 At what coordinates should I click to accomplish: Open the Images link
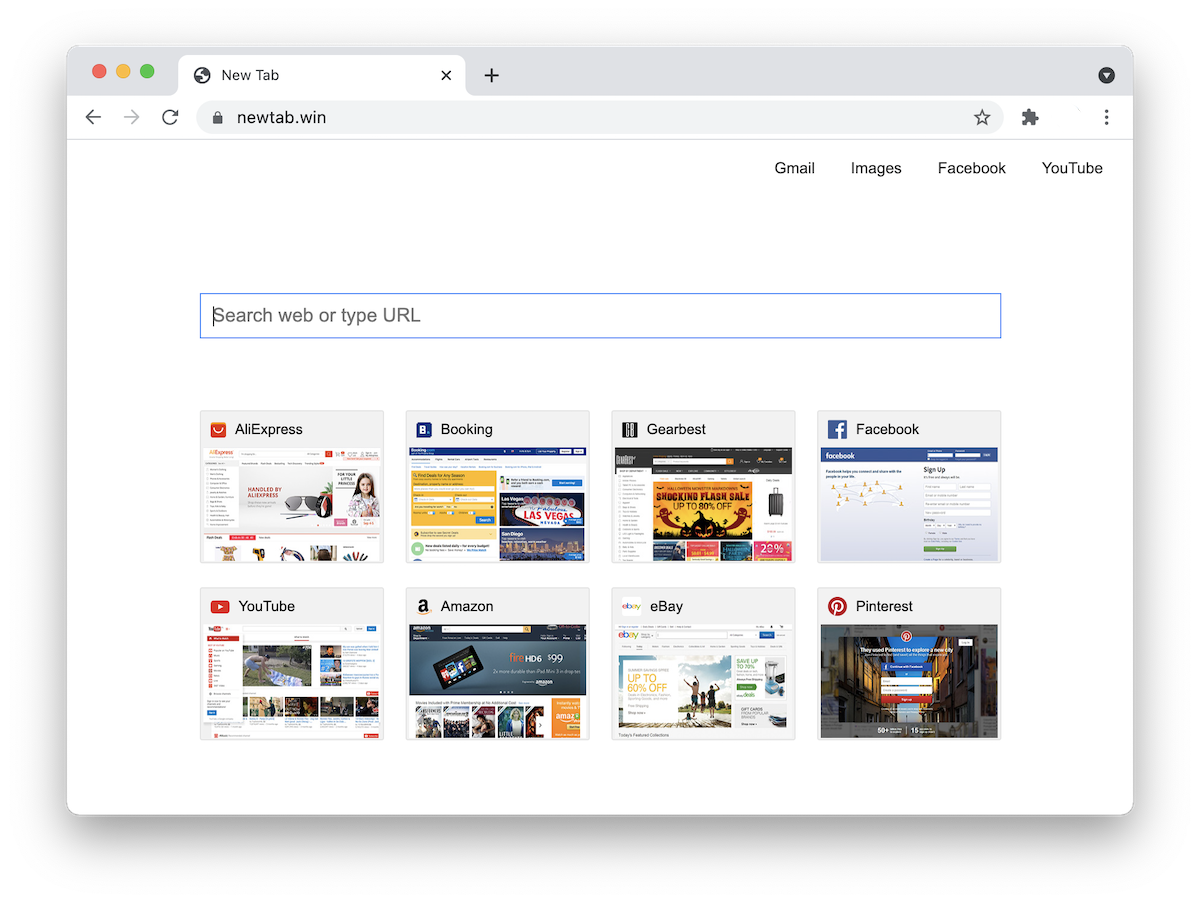(876, 168)
